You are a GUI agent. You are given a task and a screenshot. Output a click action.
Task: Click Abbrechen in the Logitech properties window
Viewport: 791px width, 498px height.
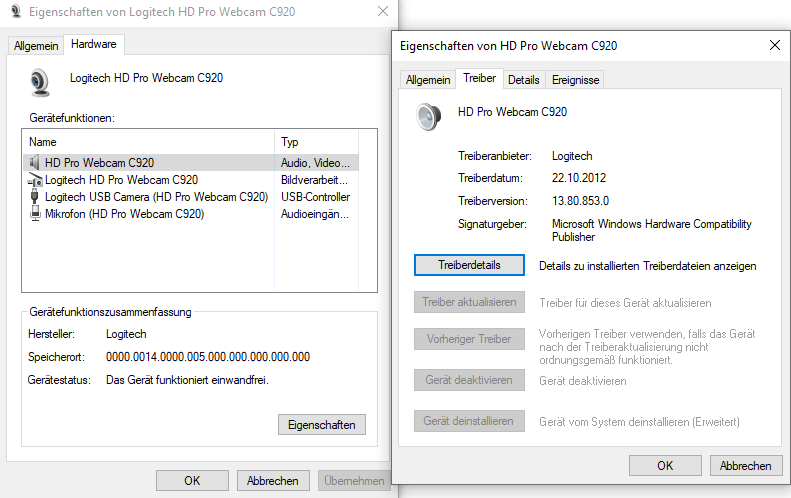272,480
